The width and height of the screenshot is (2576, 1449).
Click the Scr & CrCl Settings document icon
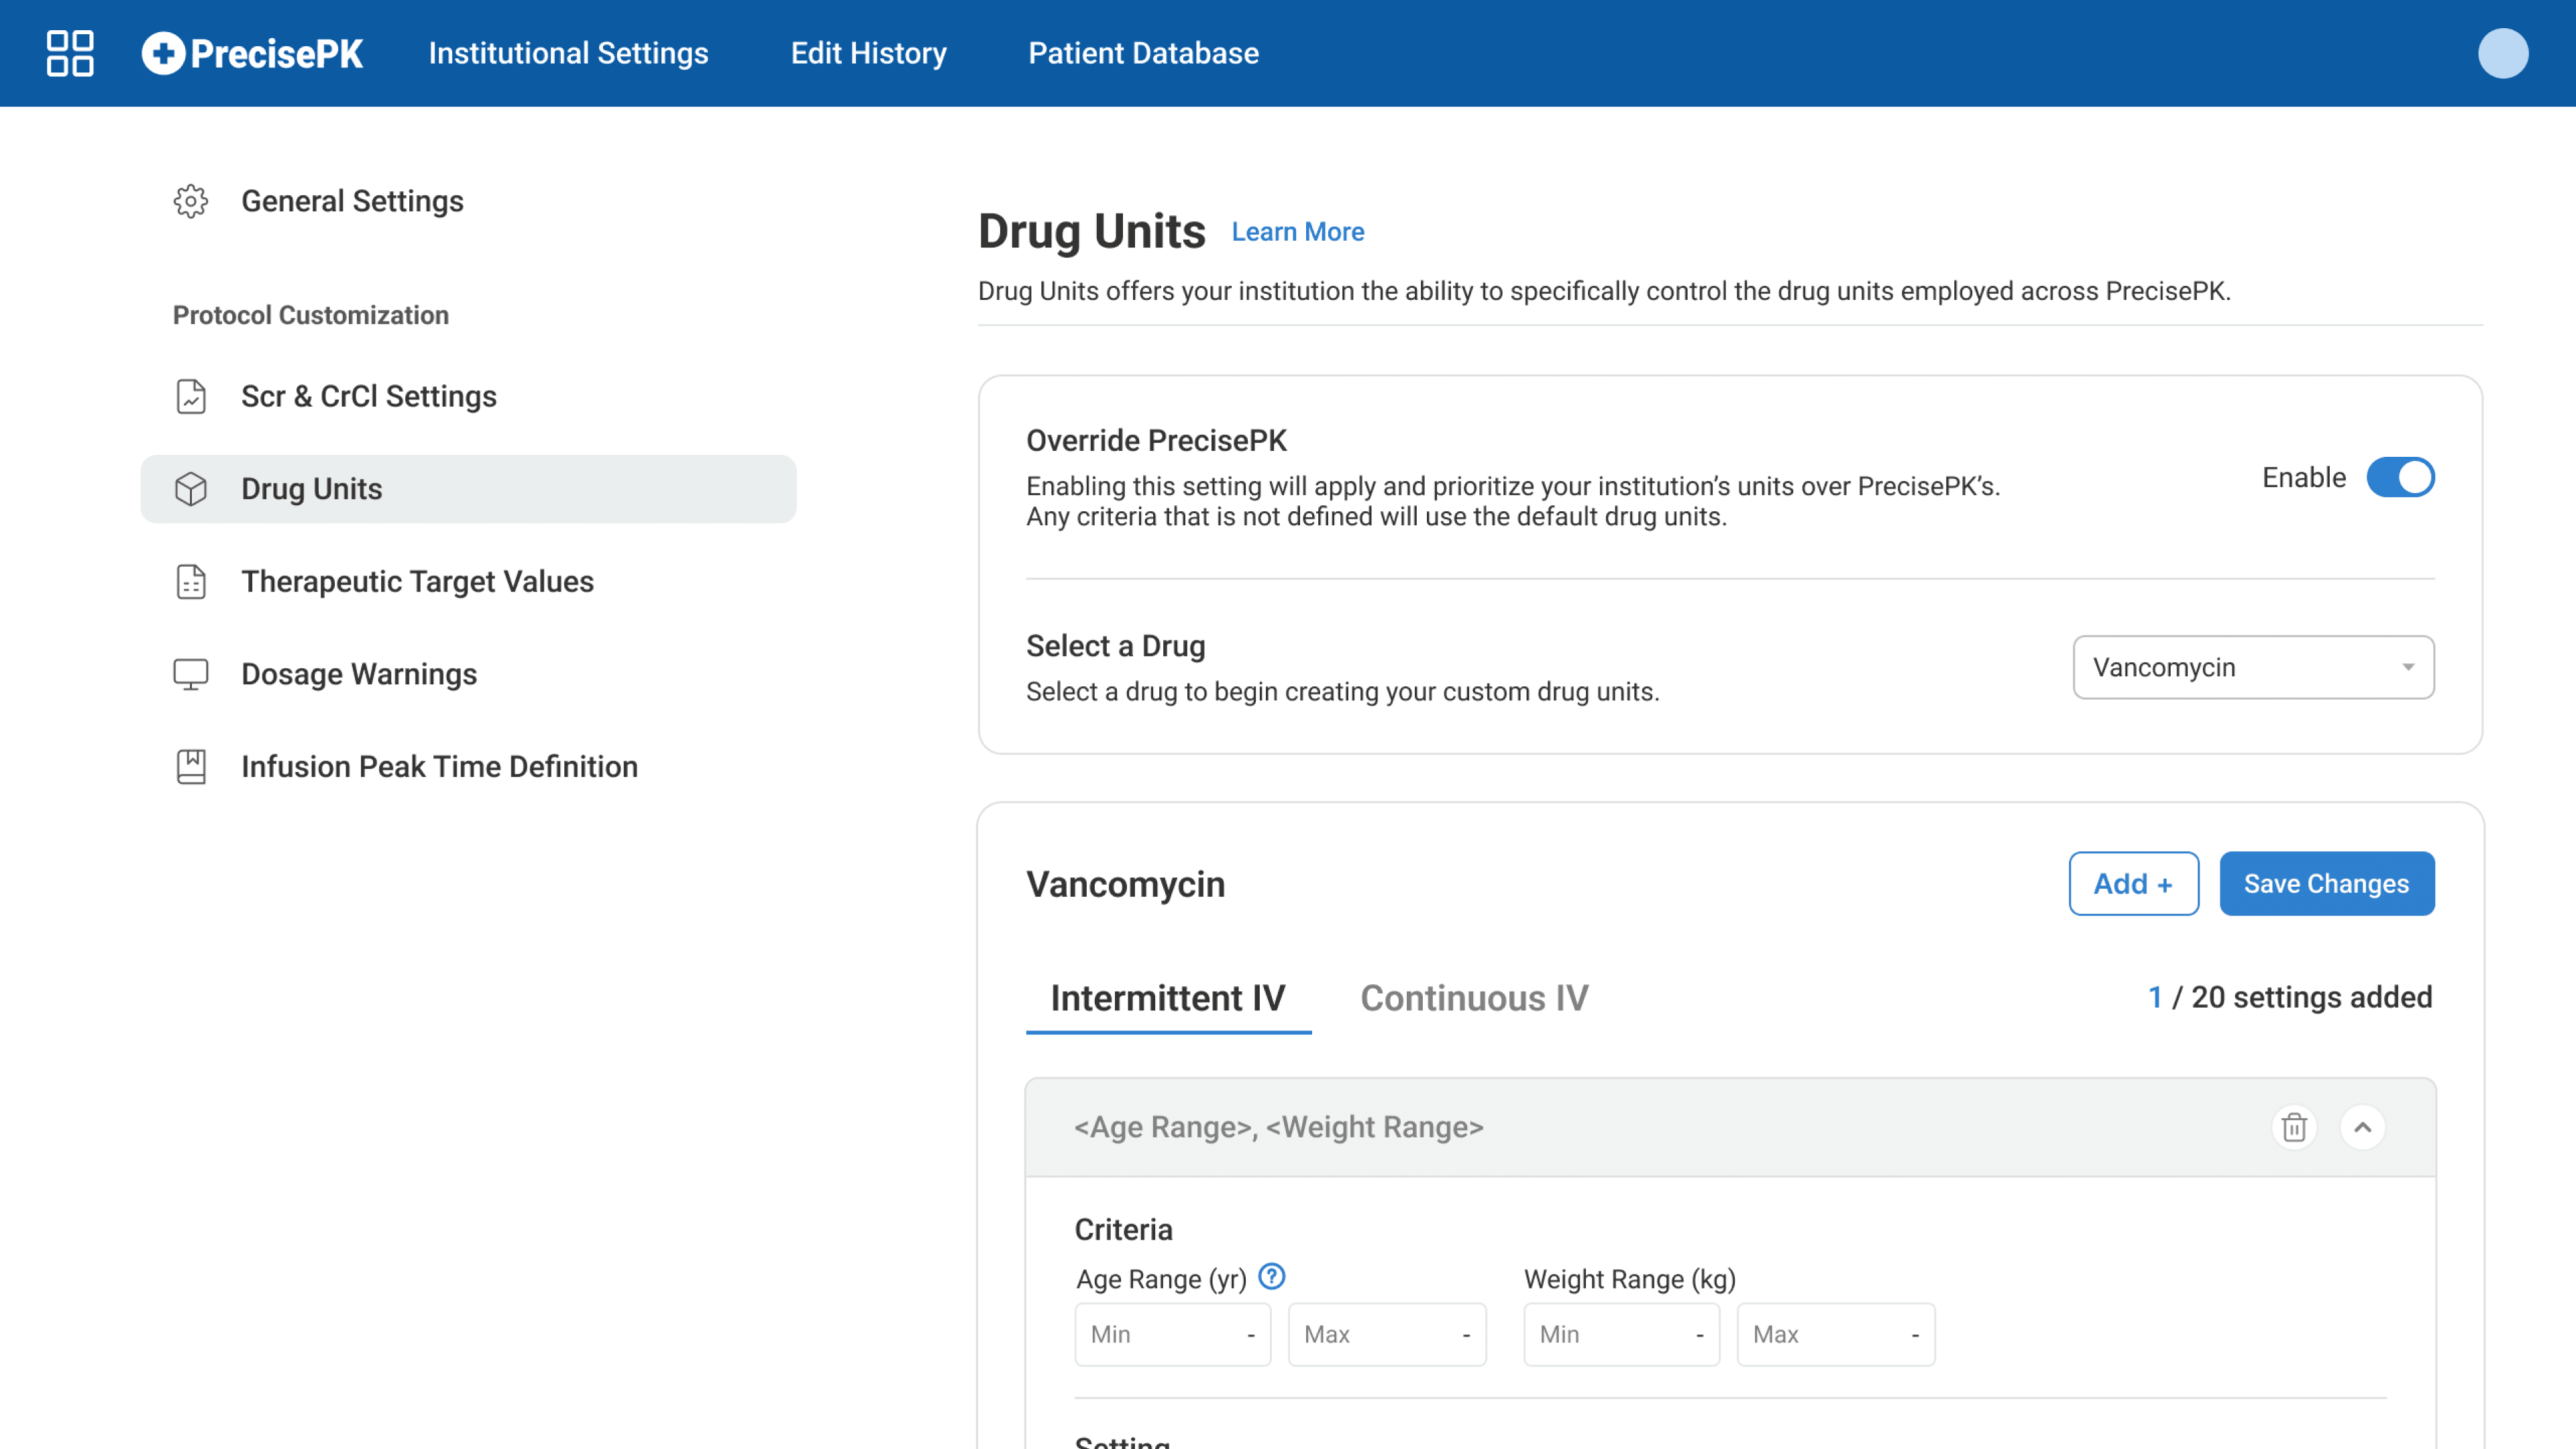(191, 396)
